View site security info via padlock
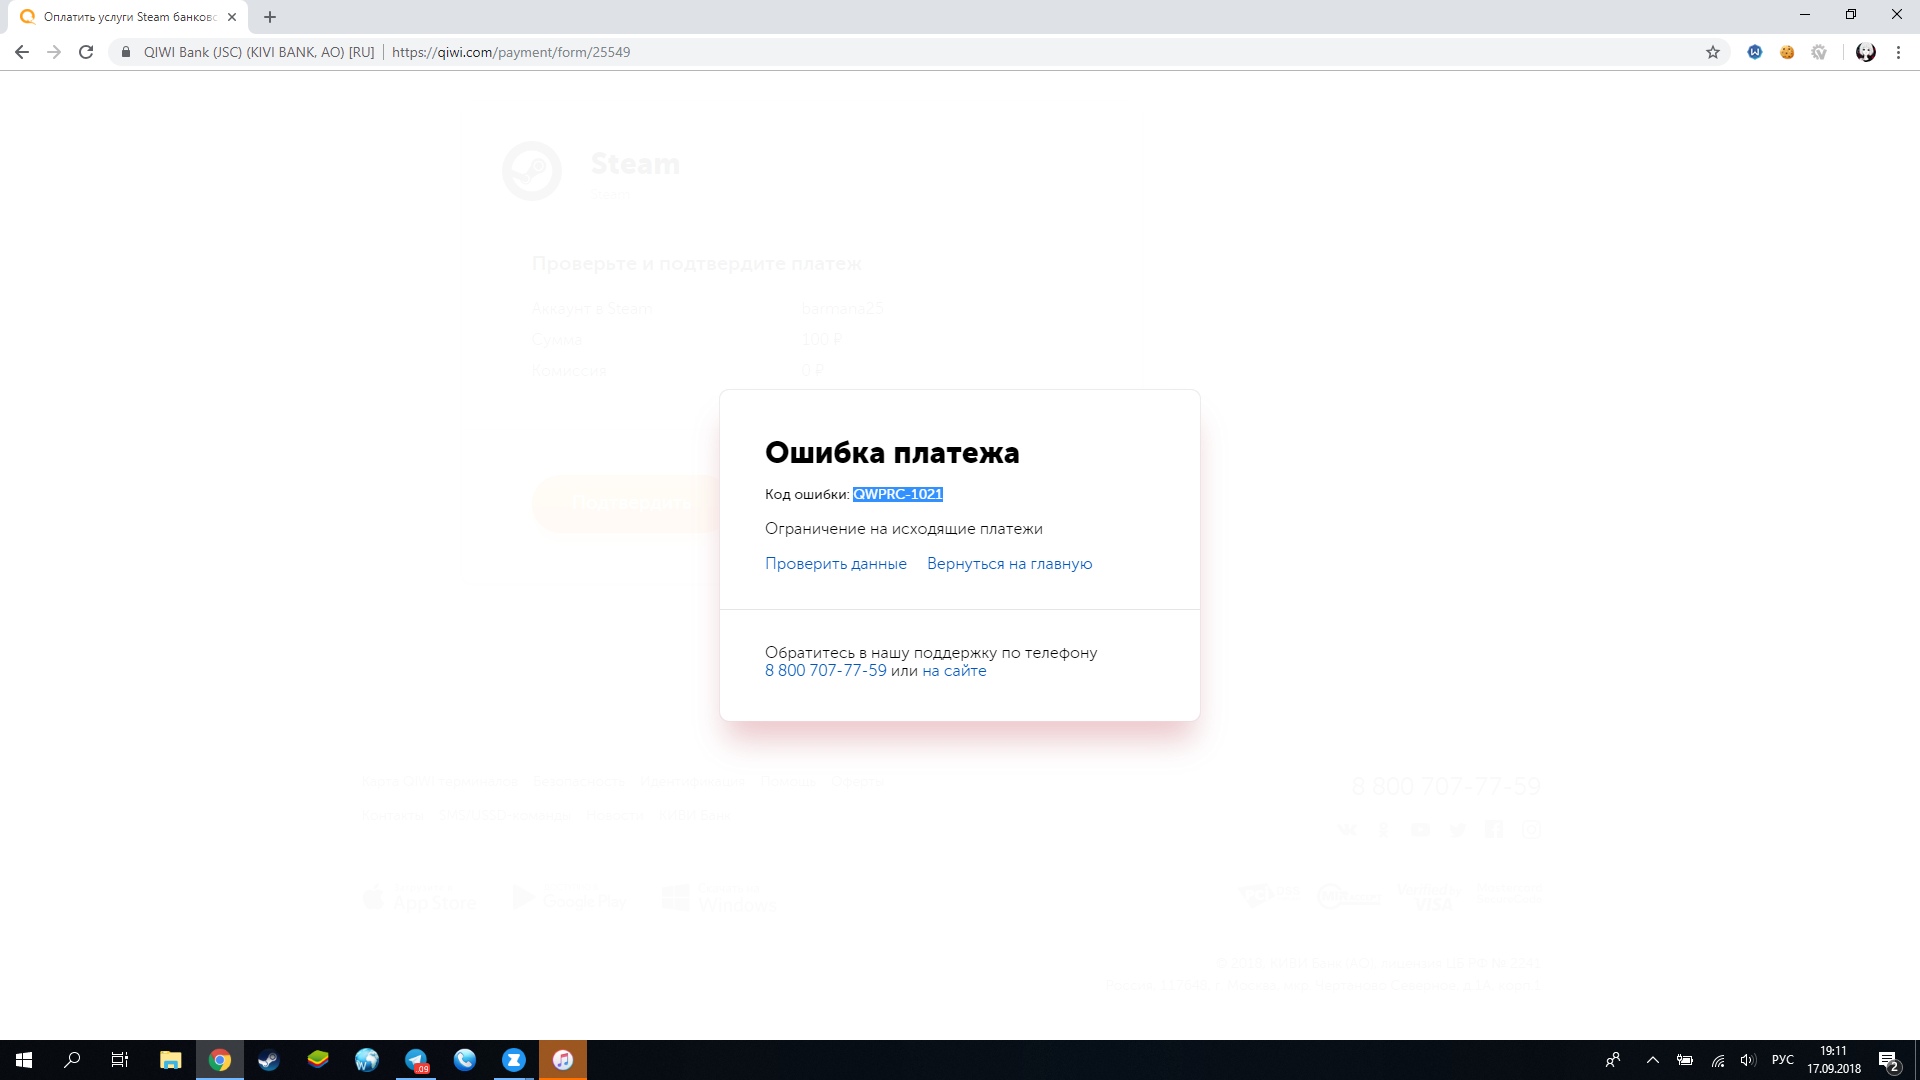 tap(126, 52)
